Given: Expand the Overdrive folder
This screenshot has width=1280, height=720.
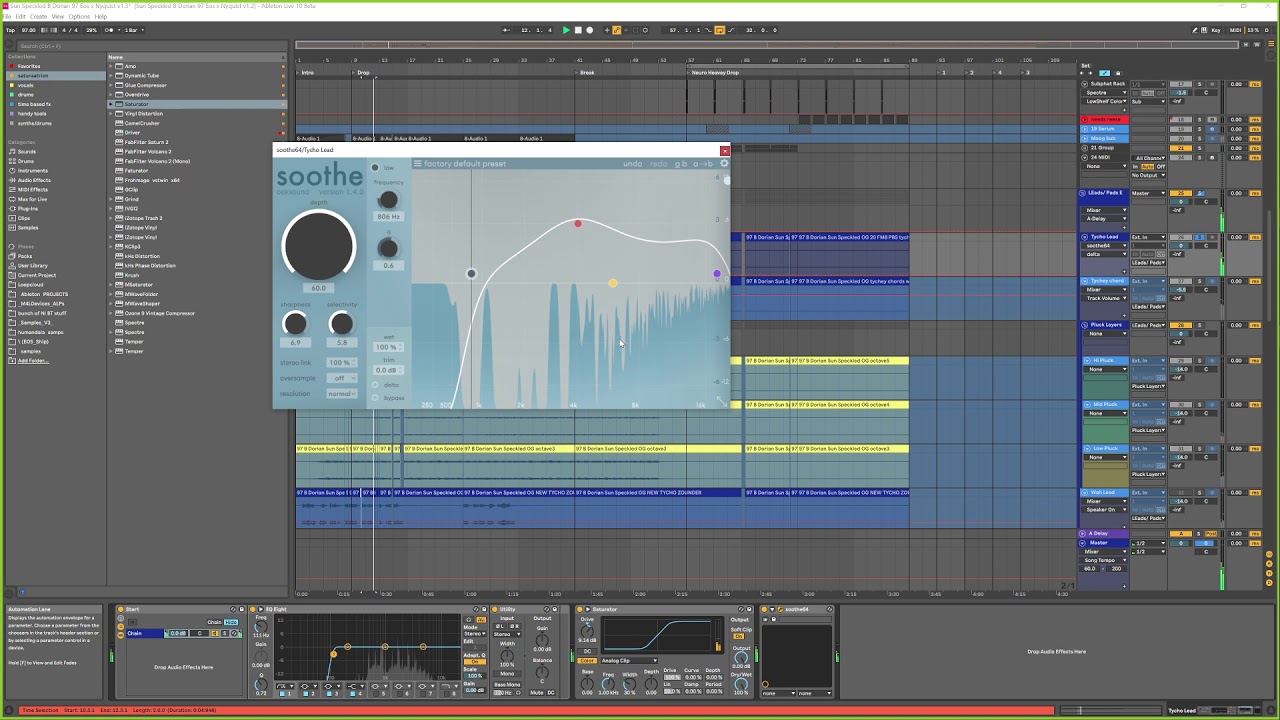Looking at the screenshot, I should click(113, 95).
